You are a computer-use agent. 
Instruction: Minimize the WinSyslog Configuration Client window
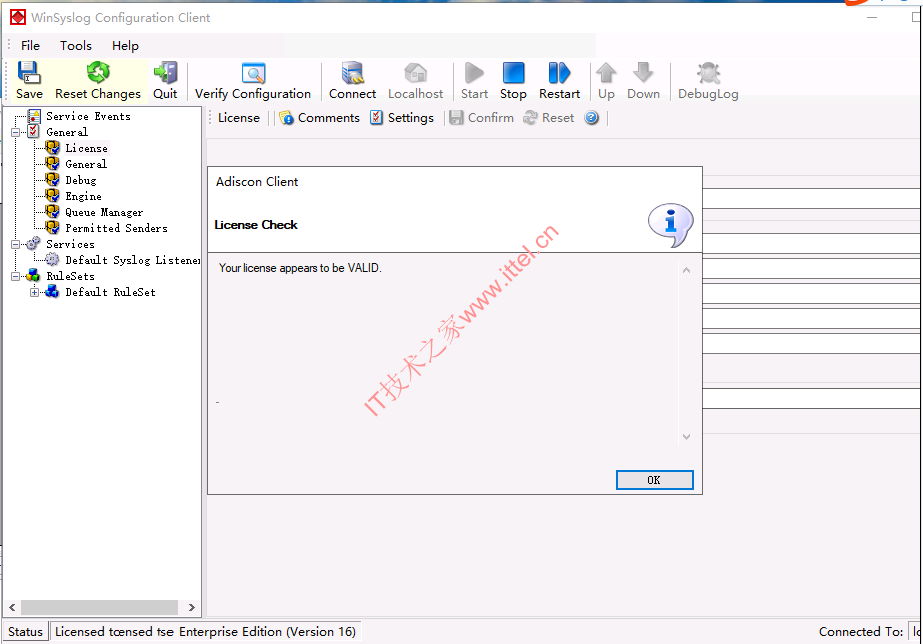pos(872,18)
